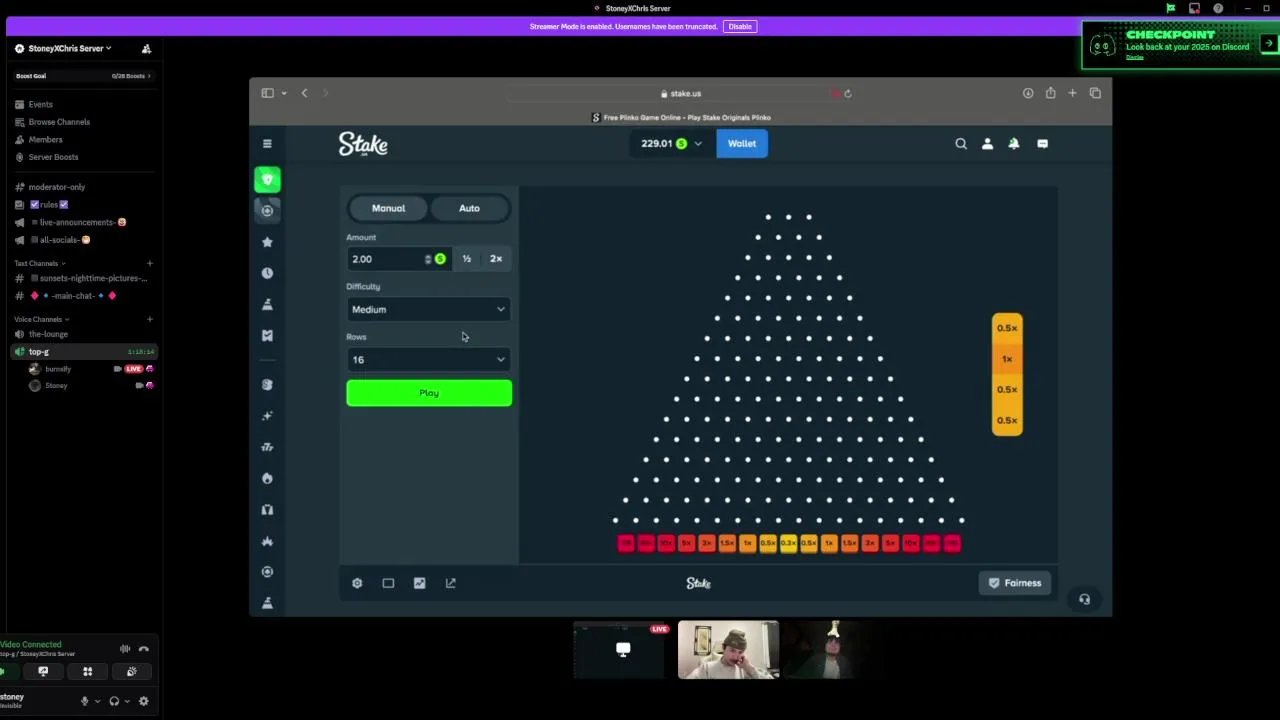The image size is (1280, 720).
Task: Halve the bet with ½ button
Action: click(x=466, y=259)
